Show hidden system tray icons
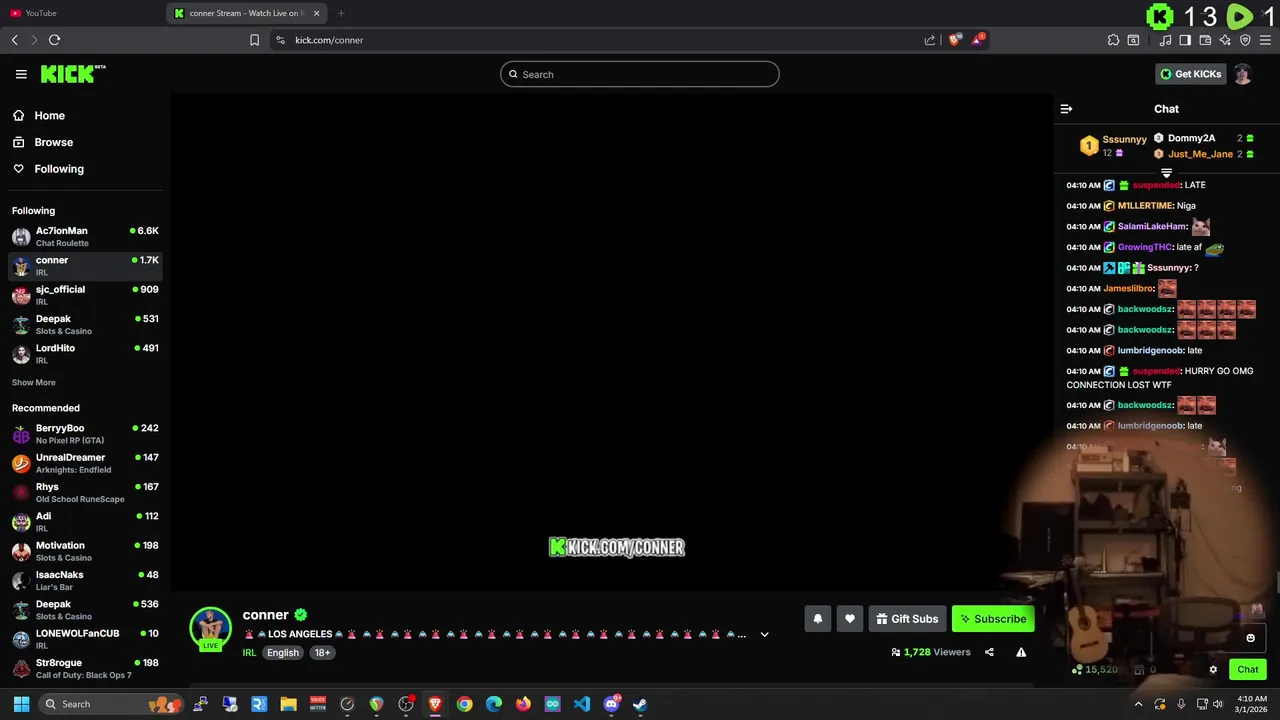This screenshot has width=1280, height=720. tap(1138, 704)
